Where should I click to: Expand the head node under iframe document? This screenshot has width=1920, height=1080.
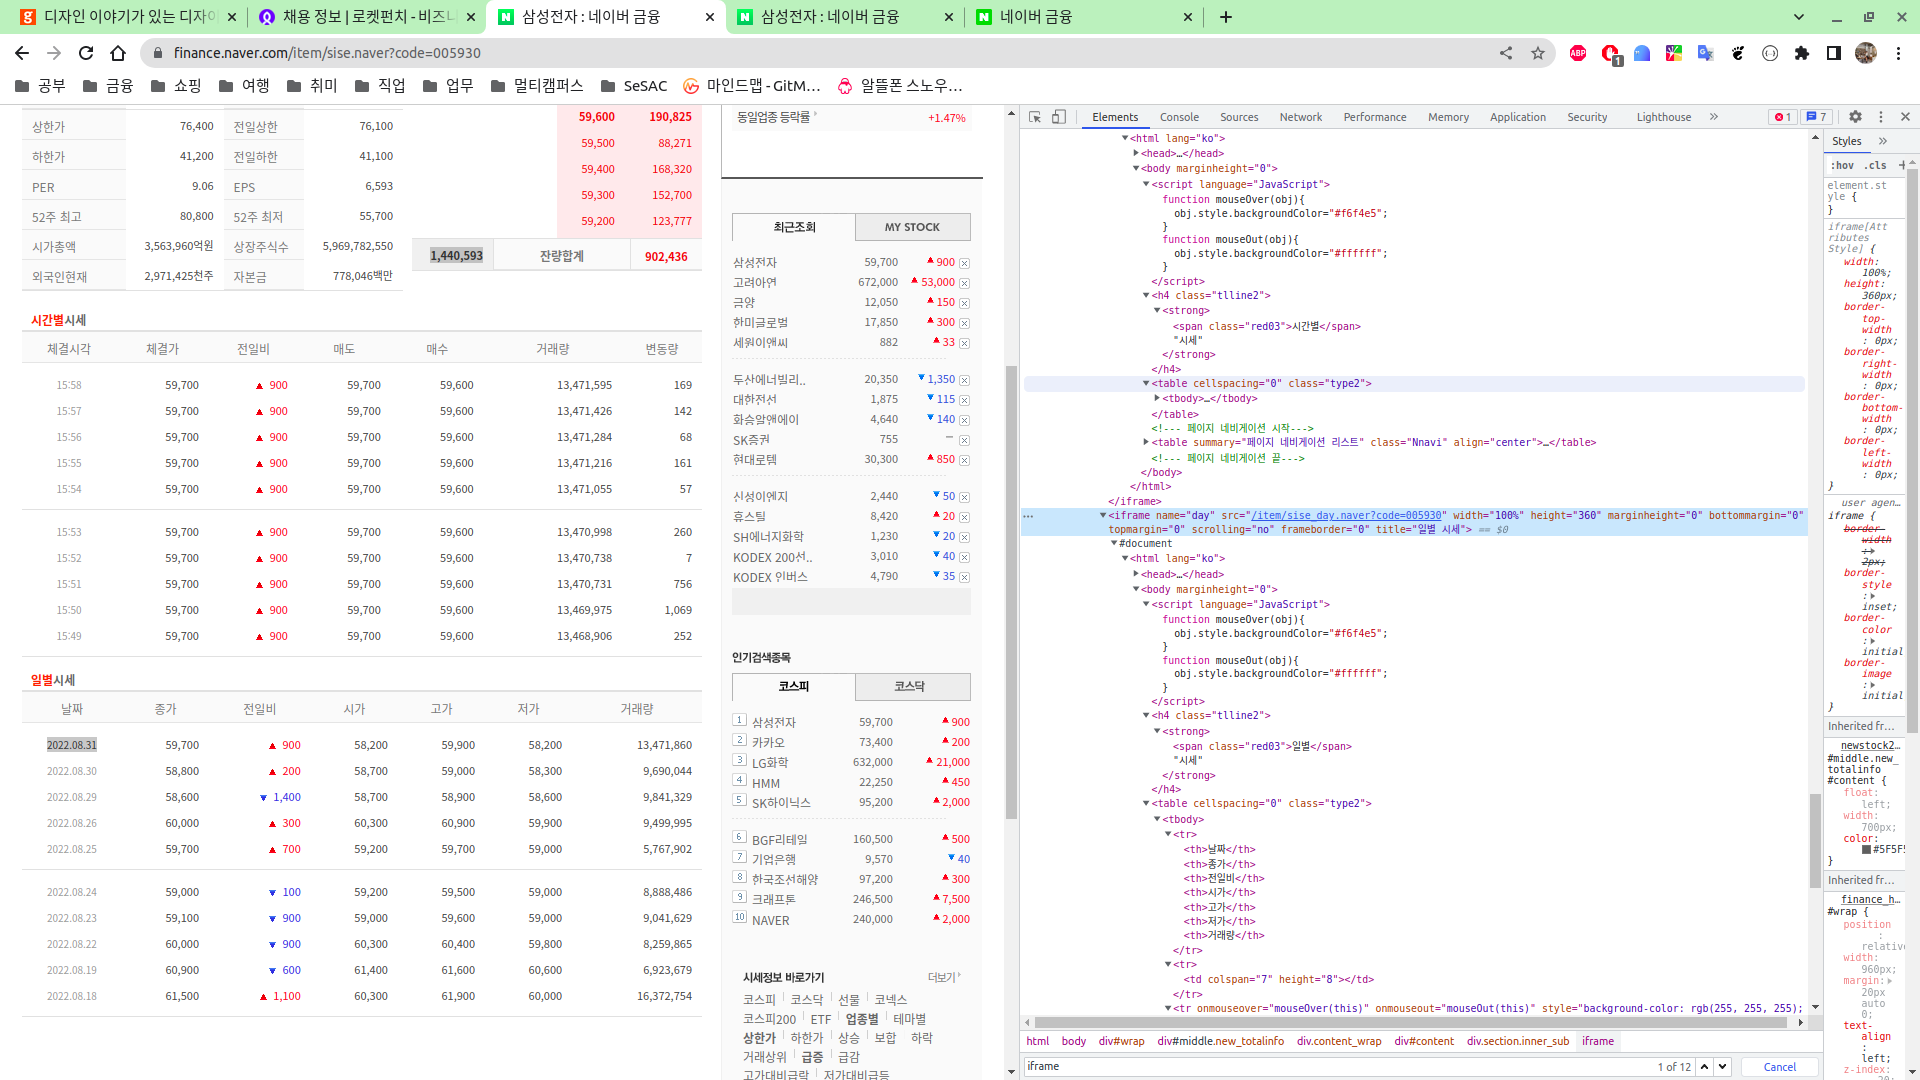click(1136, 574)
